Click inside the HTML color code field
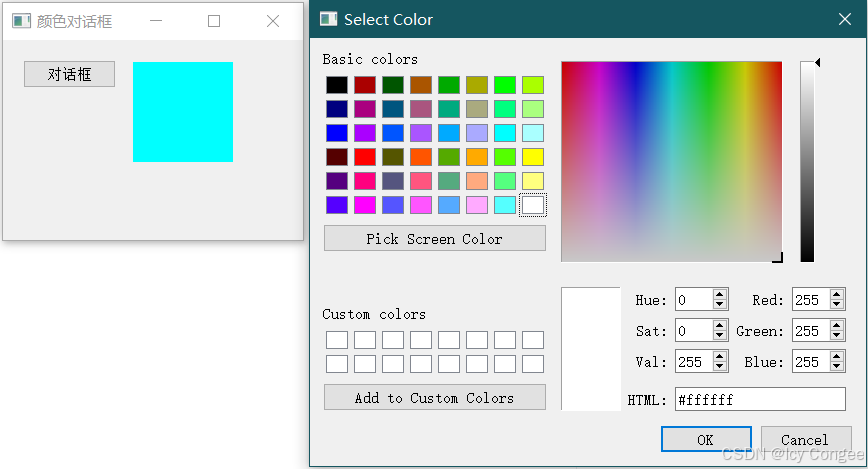 pyautogui.click(x=760, y=399)
